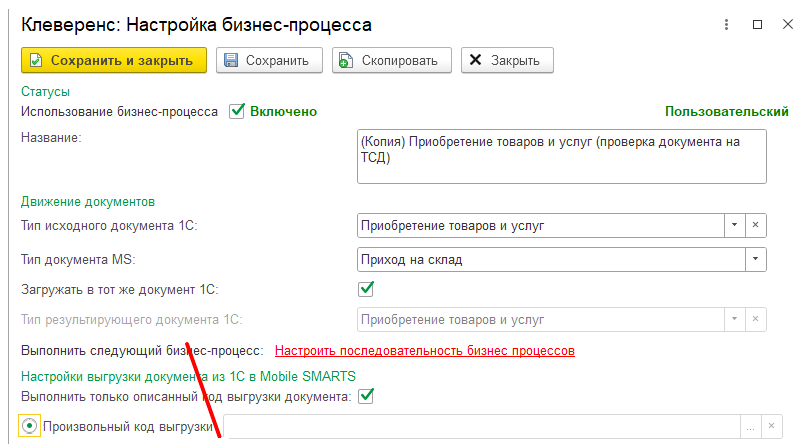Screen dimensions: 798x448
Task: Click 'Настройки выгрузки документа из 1С' heading
Action: coord(188,376)
